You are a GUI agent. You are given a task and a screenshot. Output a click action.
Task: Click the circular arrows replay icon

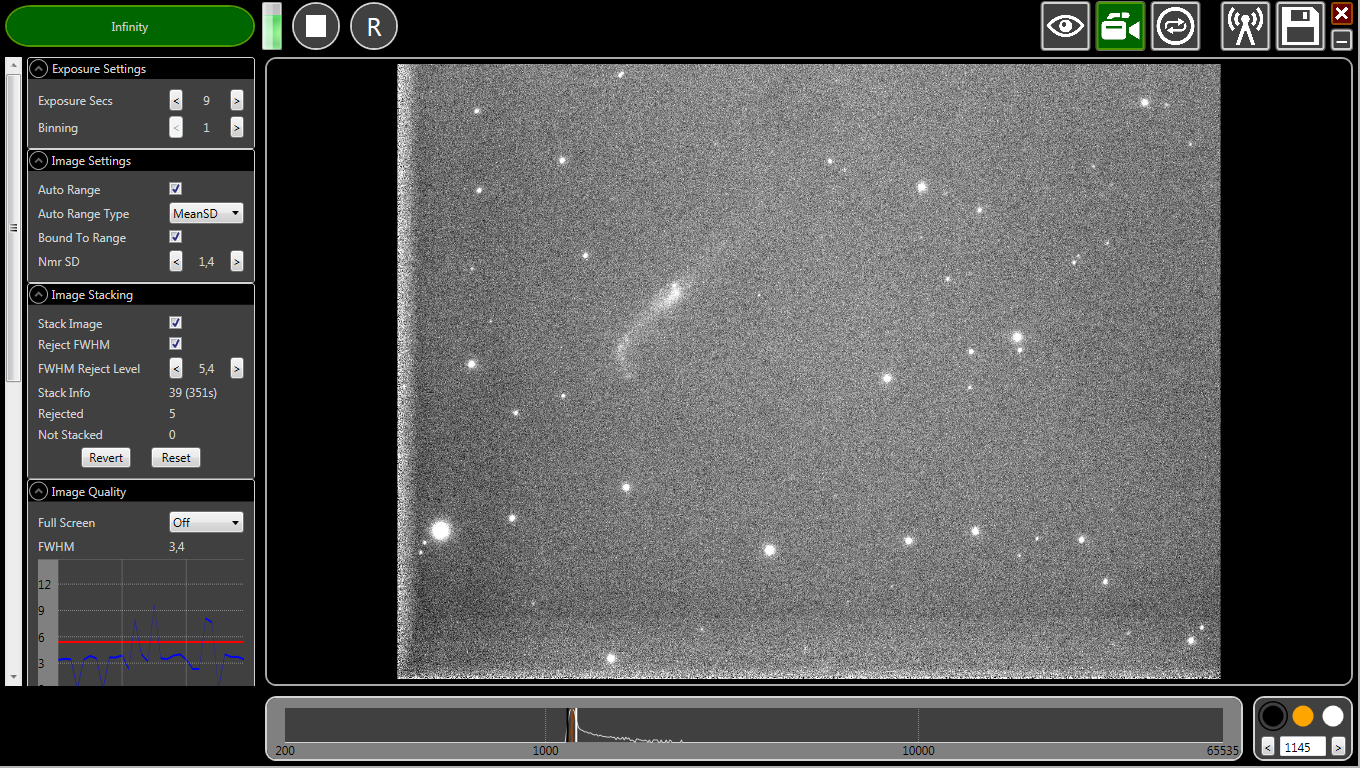tap(1176, 26)
